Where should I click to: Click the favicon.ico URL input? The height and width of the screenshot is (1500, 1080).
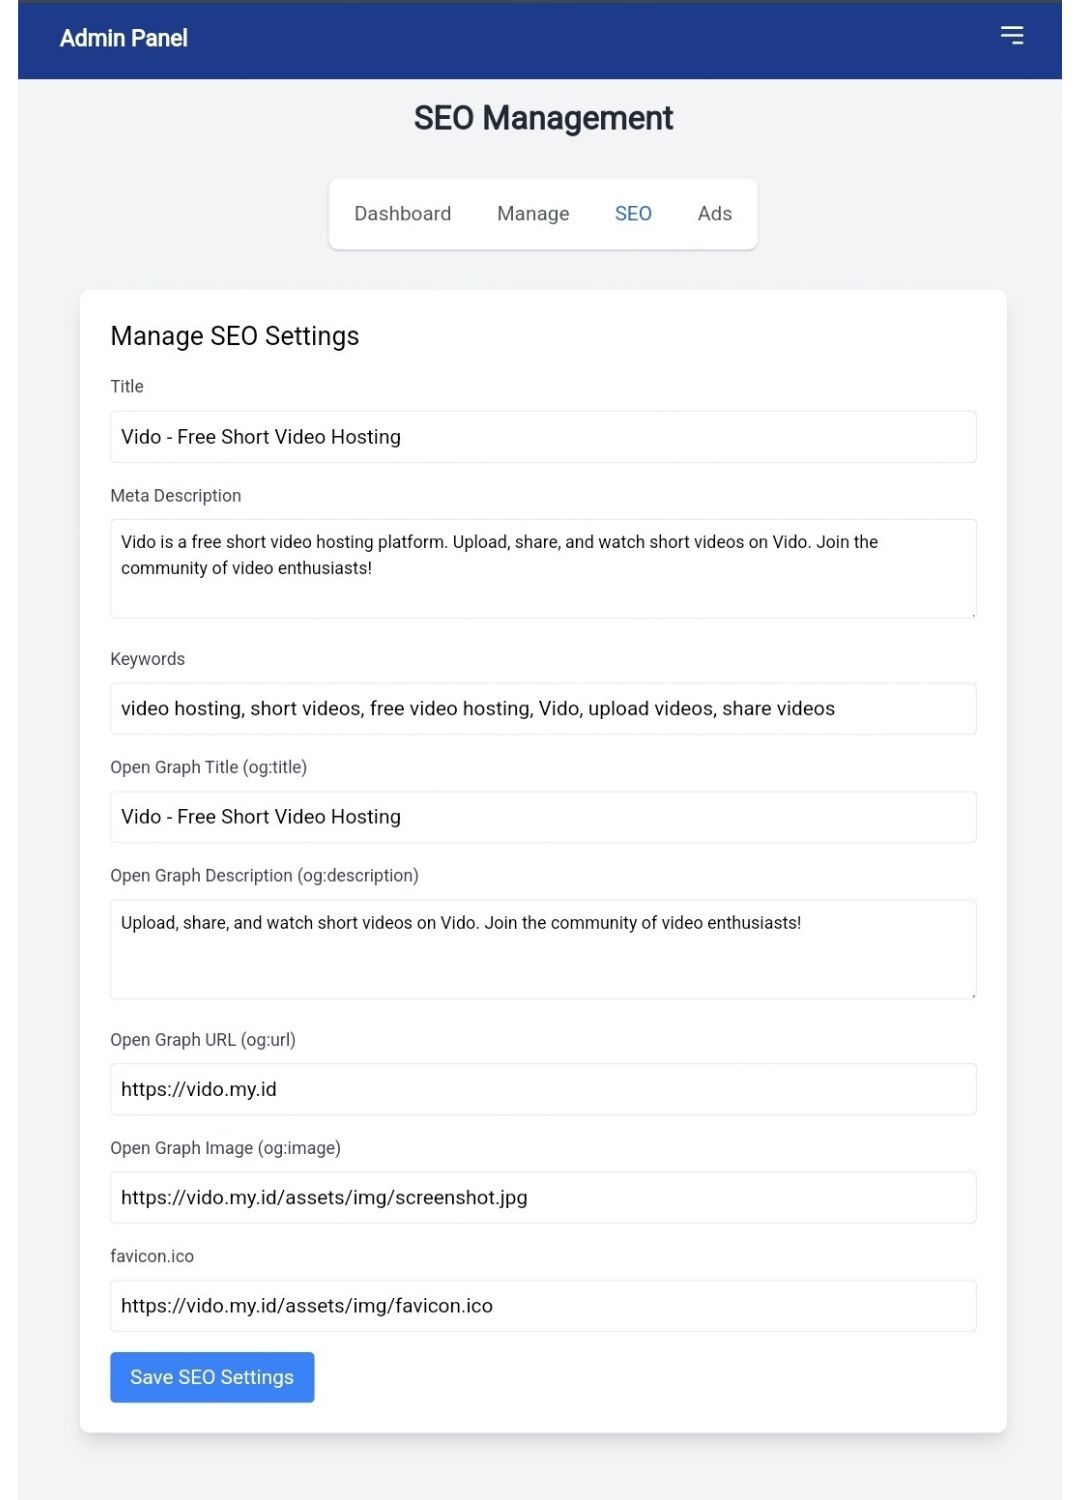(543, 1306)
